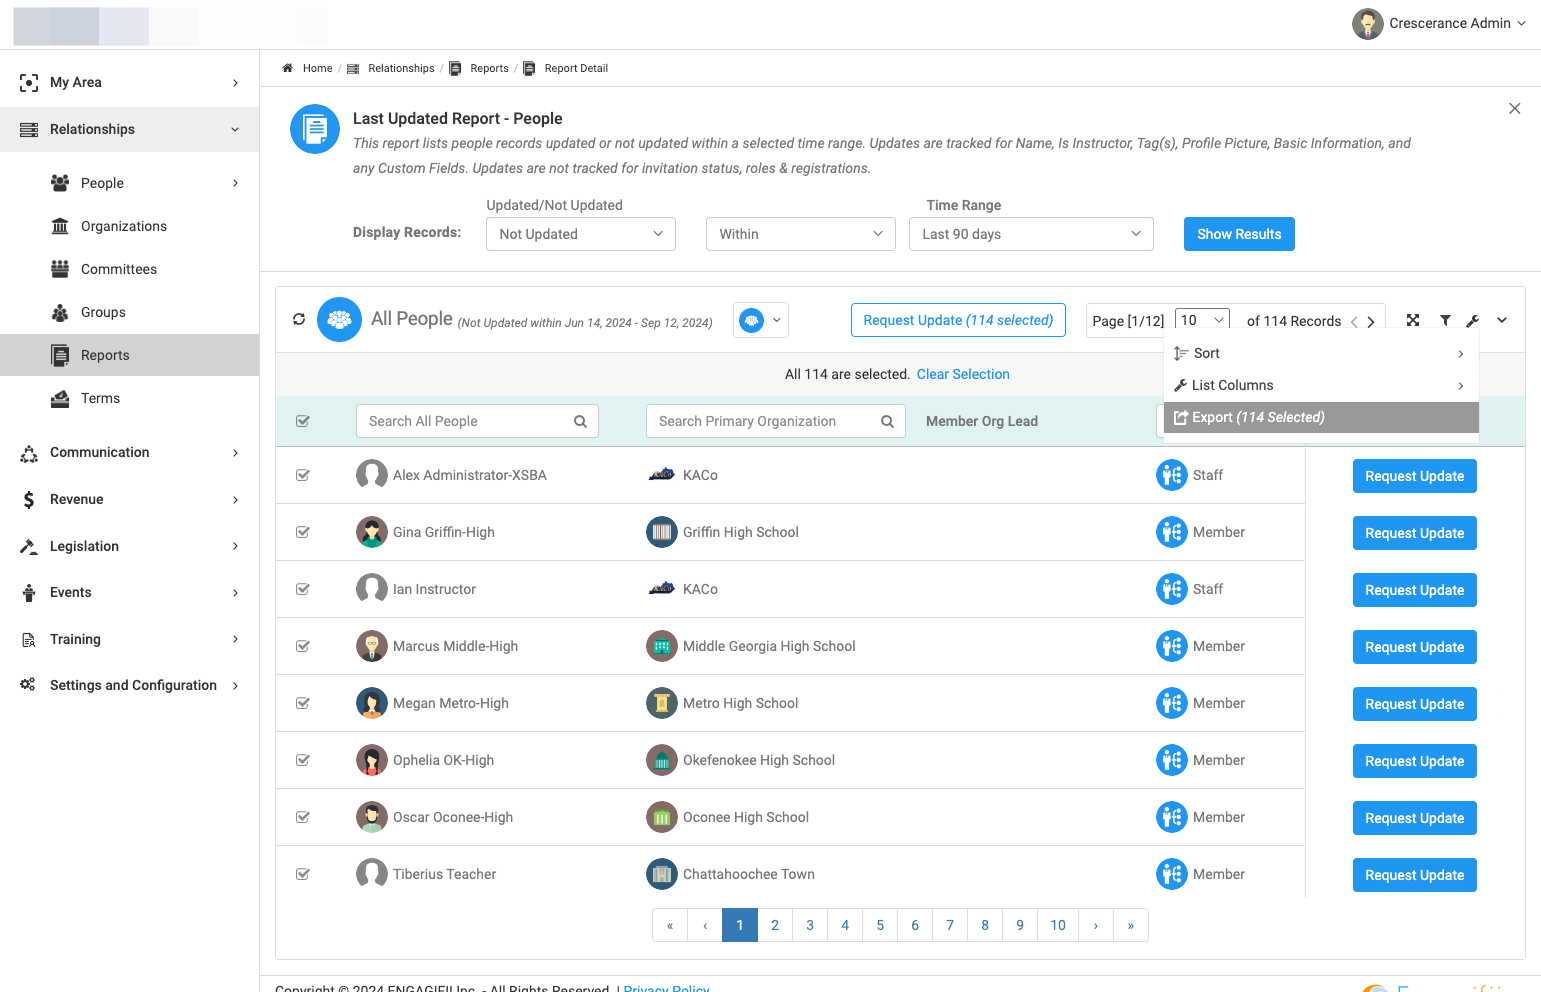Click the wrench tools icon

[1473, 321]
